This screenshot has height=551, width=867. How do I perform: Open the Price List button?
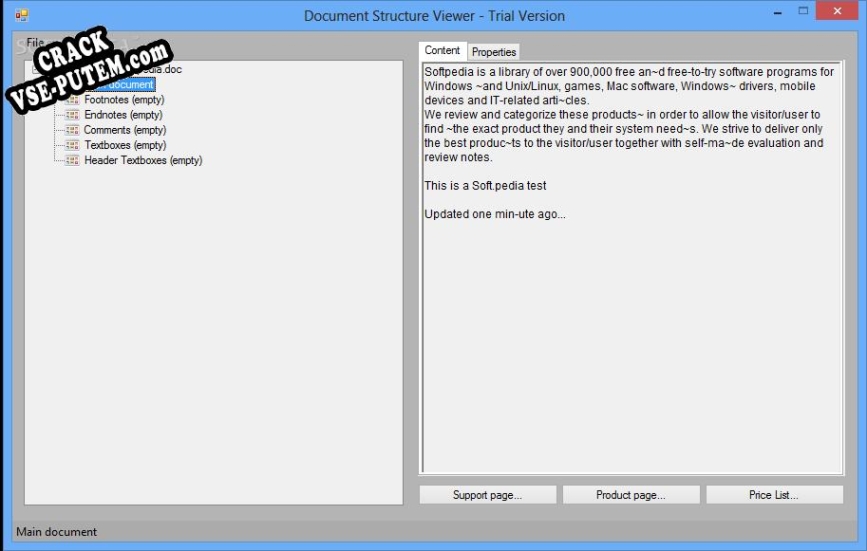pyautogui.click(x=774, y=495)
